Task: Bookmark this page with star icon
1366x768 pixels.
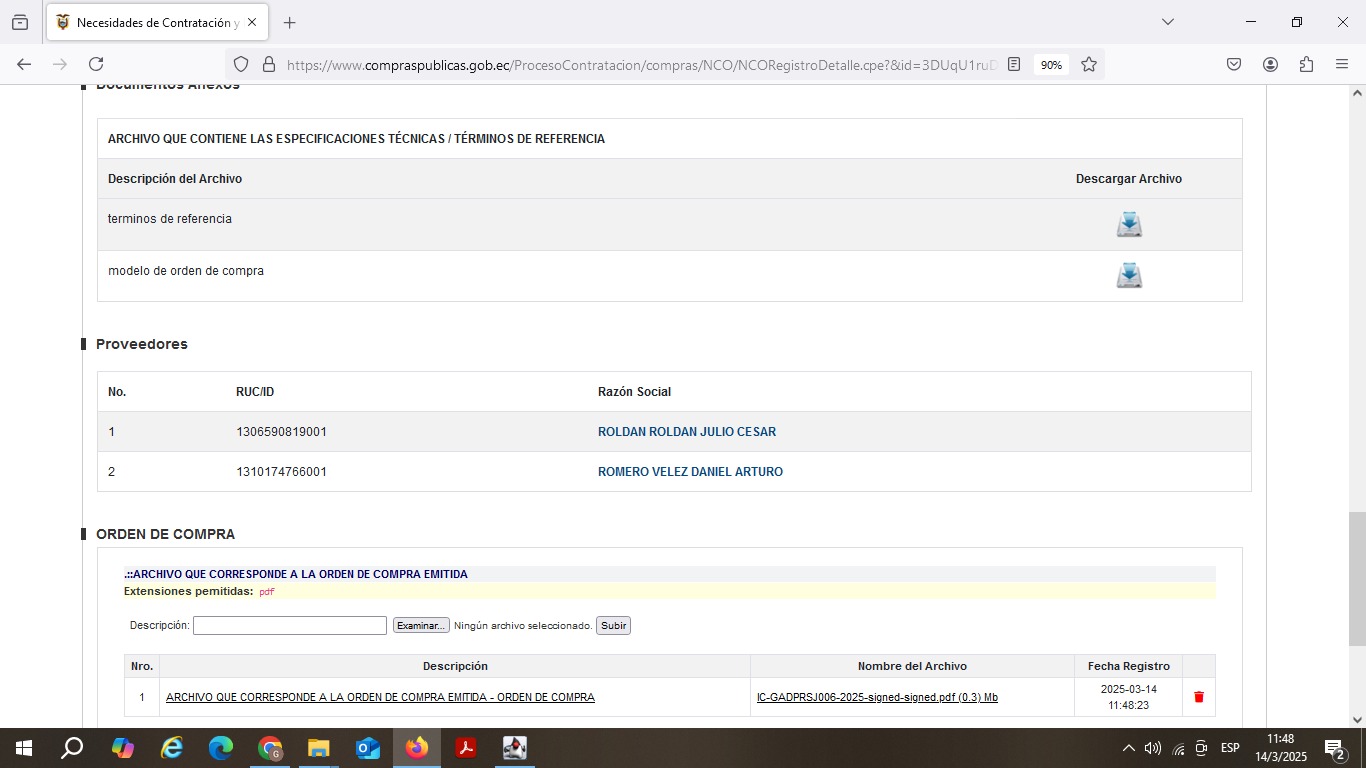Action: click(1089, 64)
